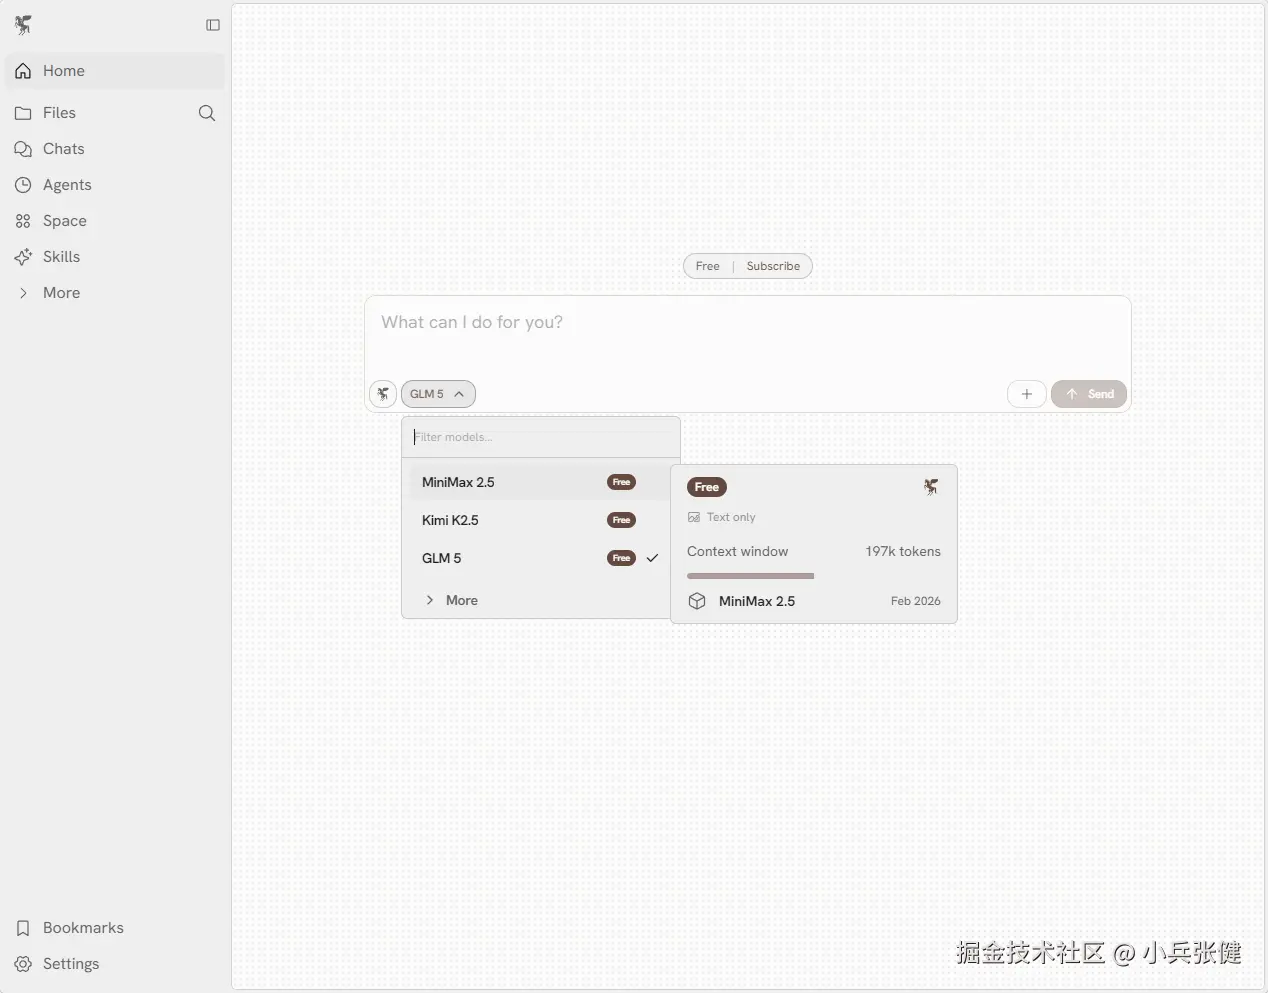Click the Files folder icon
The image size is (1268, 993).
pos(23,113)
